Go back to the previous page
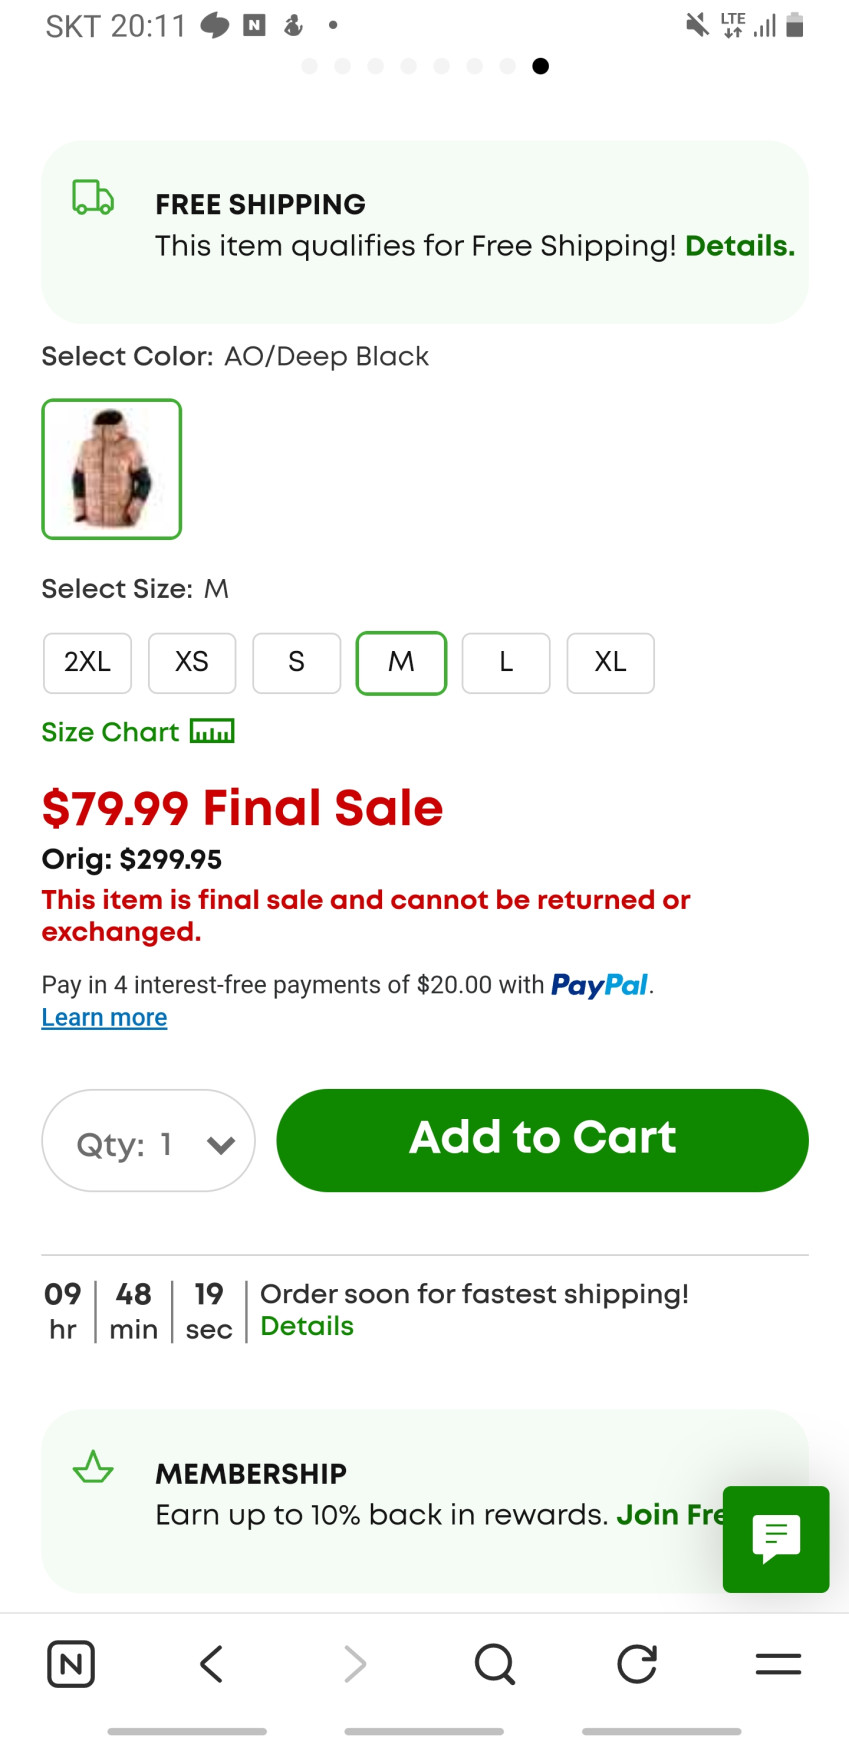The height and width of the screenshot is (1747, 849). (211, 1664)
